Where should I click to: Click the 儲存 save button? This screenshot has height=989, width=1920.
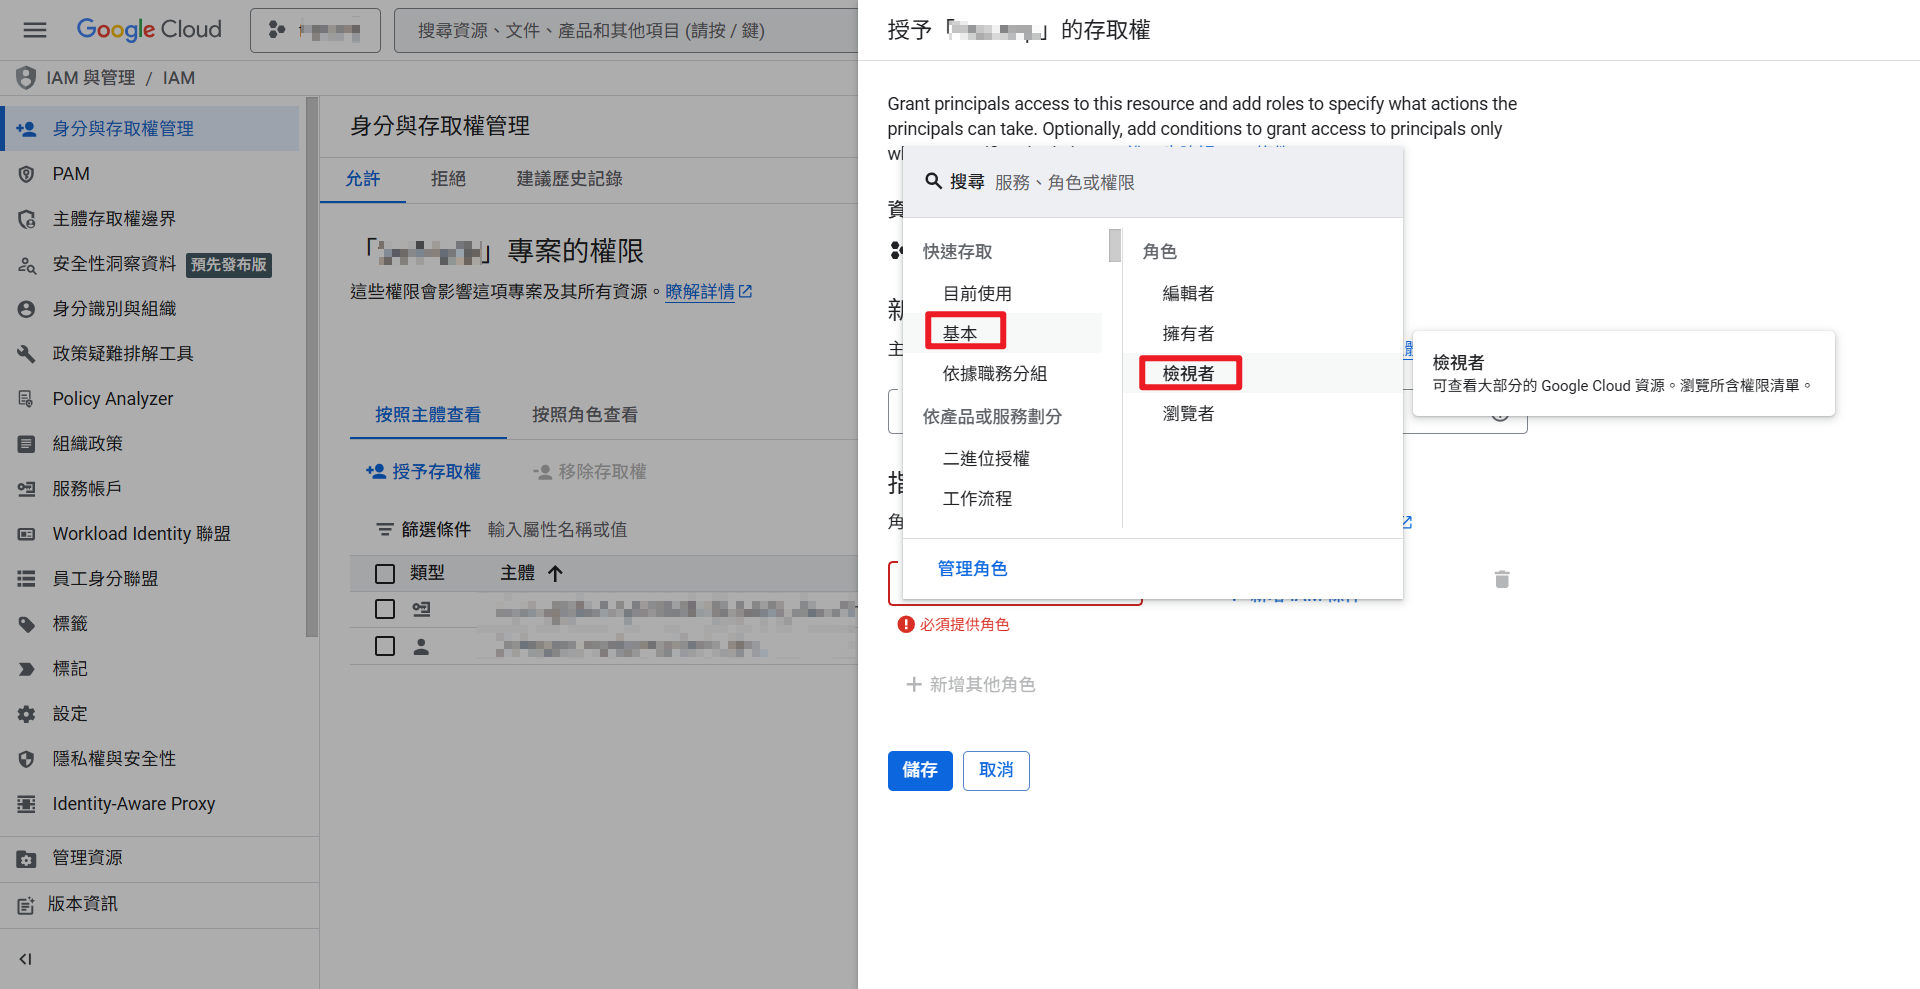pyautogui.click(x=919, y=770)
